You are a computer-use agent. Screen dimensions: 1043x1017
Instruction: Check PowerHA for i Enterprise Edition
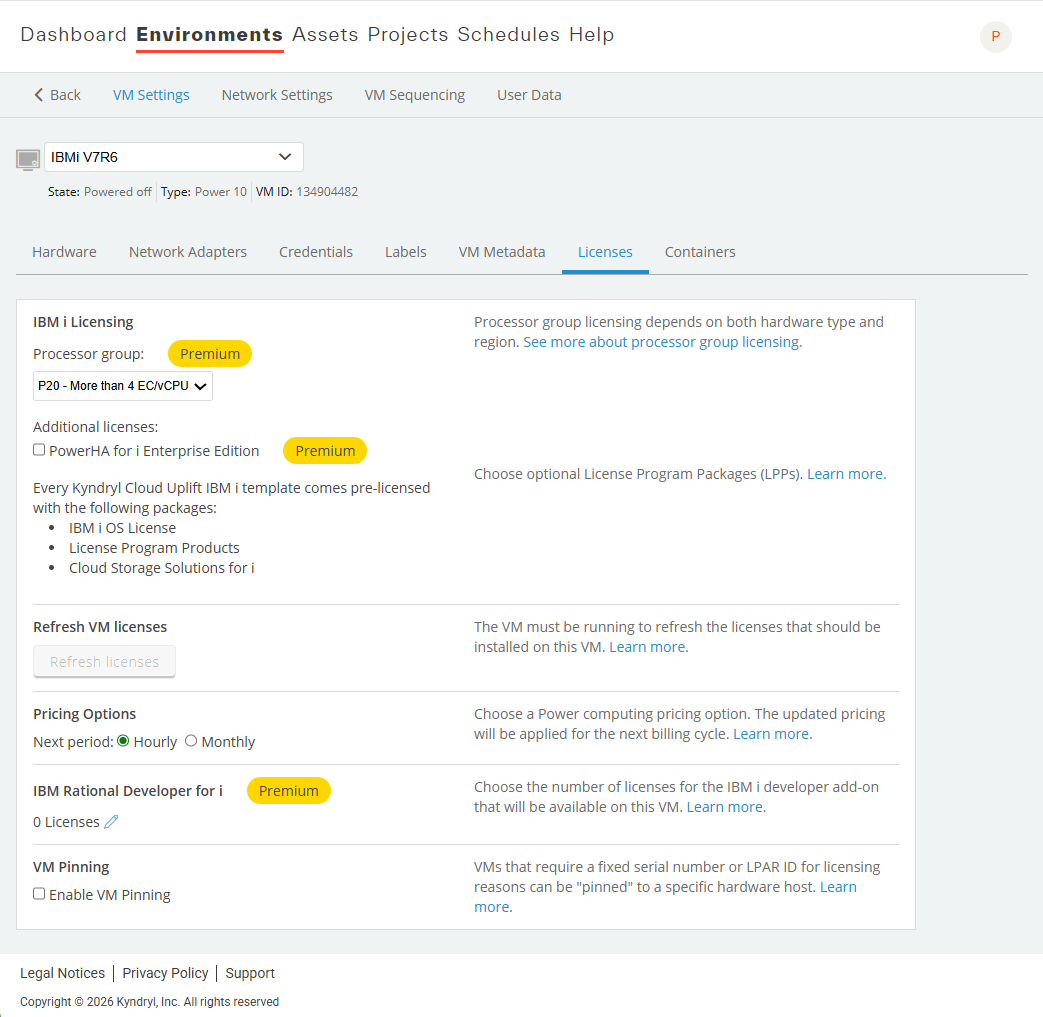38,448
